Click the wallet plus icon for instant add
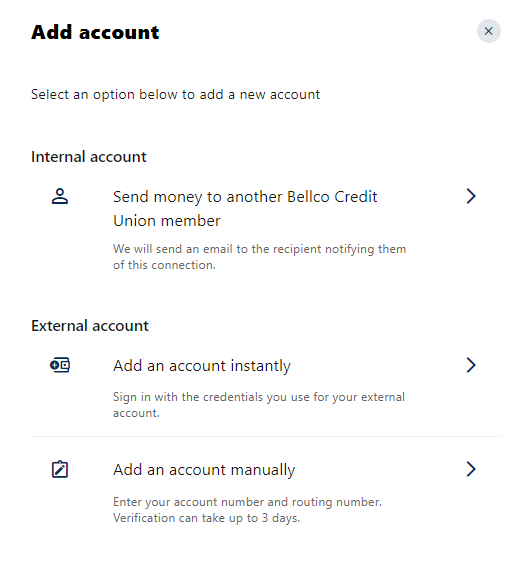The width and height of the screenshot is (518, 567). 60,365
